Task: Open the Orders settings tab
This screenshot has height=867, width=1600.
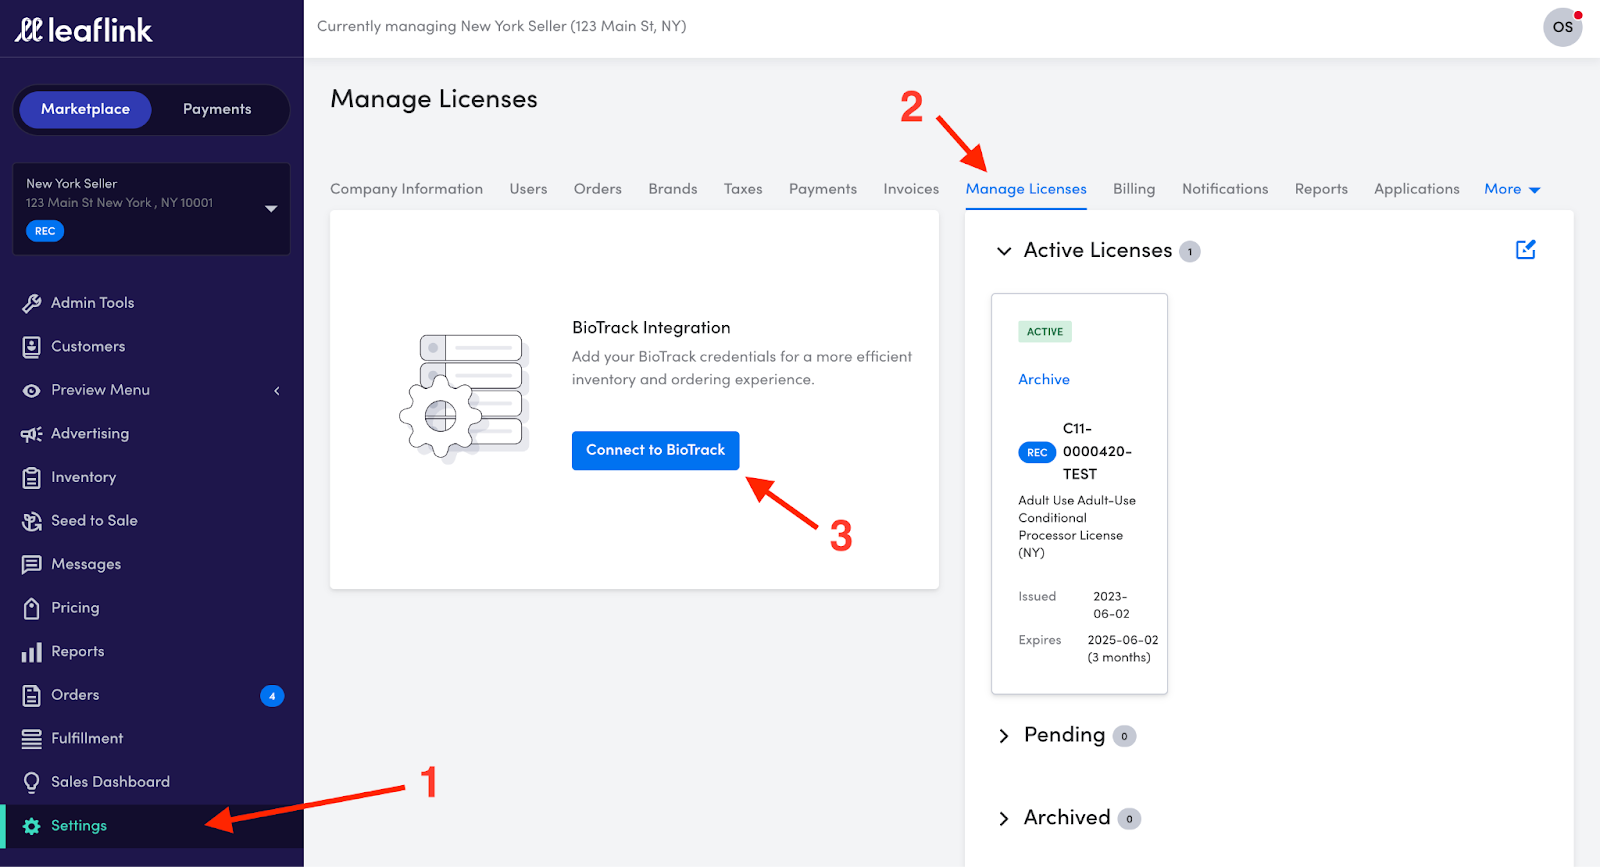Action: pos(597,189)
